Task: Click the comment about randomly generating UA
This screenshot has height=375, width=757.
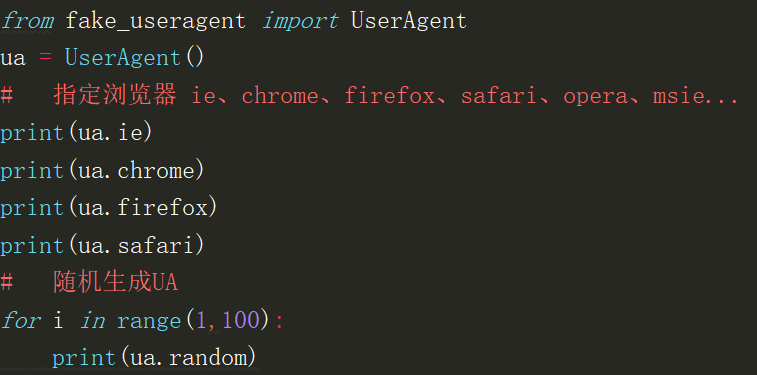Action: (89, 283)
